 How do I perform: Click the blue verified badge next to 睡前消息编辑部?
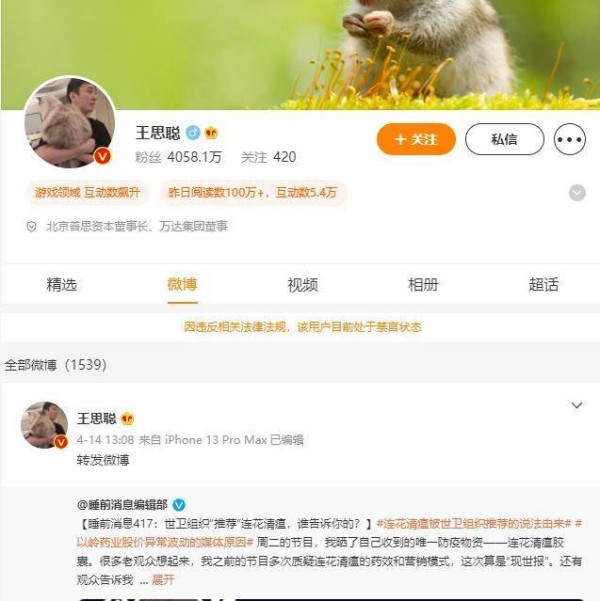179,505
